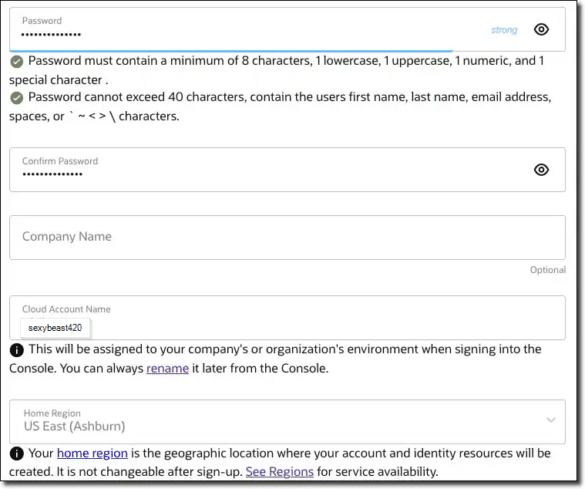
Task: Click the Cloud Account Name field
Action: [287, 318]
